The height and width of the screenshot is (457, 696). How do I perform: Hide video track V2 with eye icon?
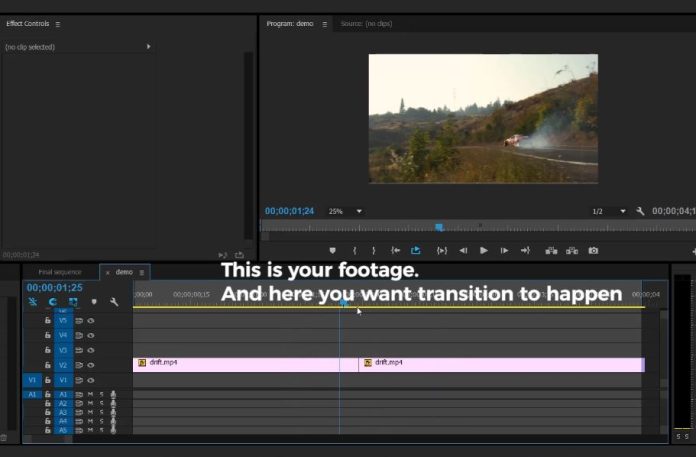click(91, 365)
